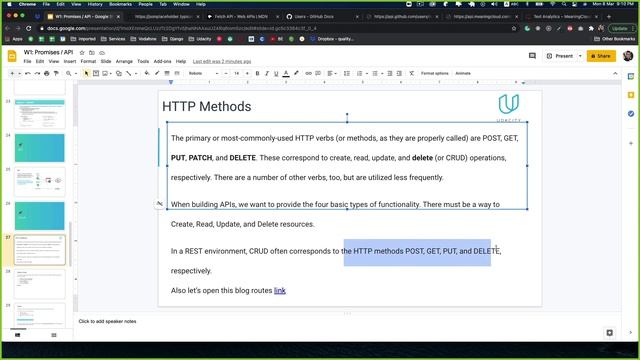Insert a link with the chain icon
Viewport: 640px width, 360px height.
tap(309, 73)
